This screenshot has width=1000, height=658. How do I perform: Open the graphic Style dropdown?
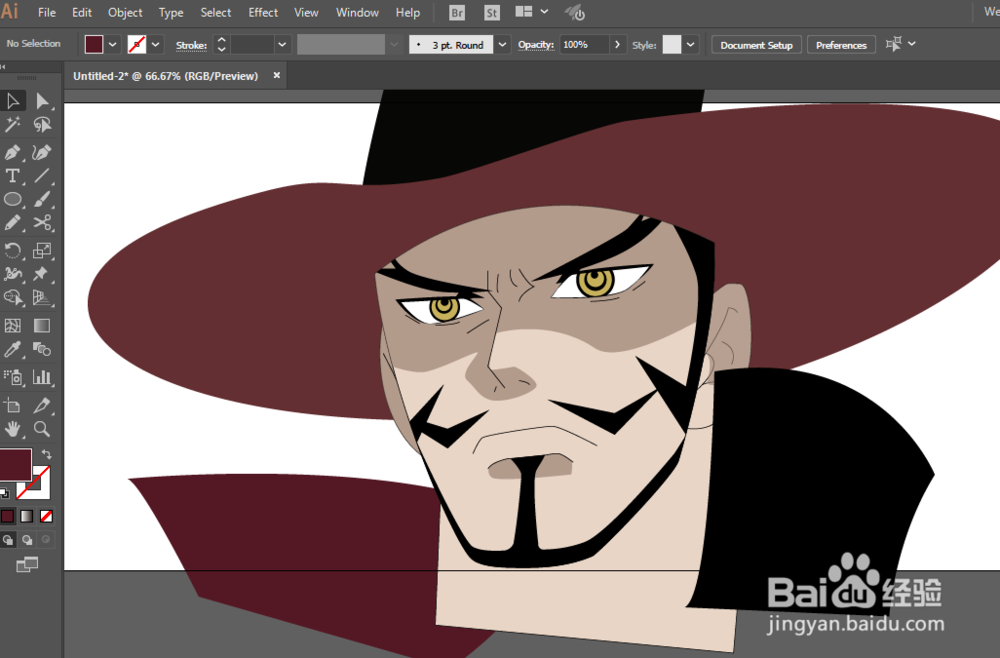pos(690,45)
